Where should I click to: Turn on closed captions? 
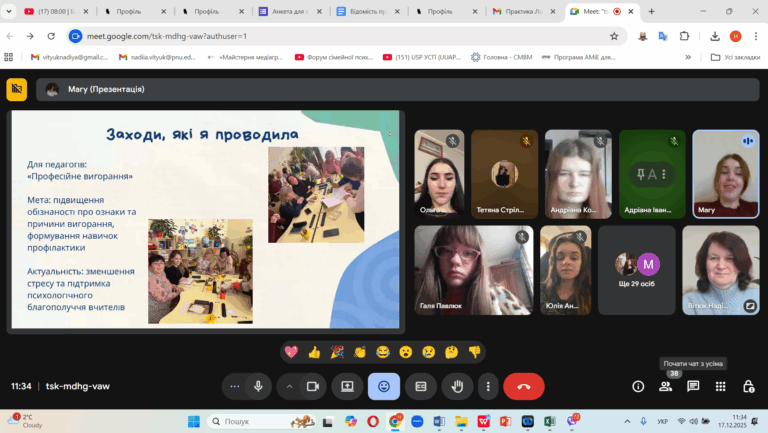coord(421,386)
